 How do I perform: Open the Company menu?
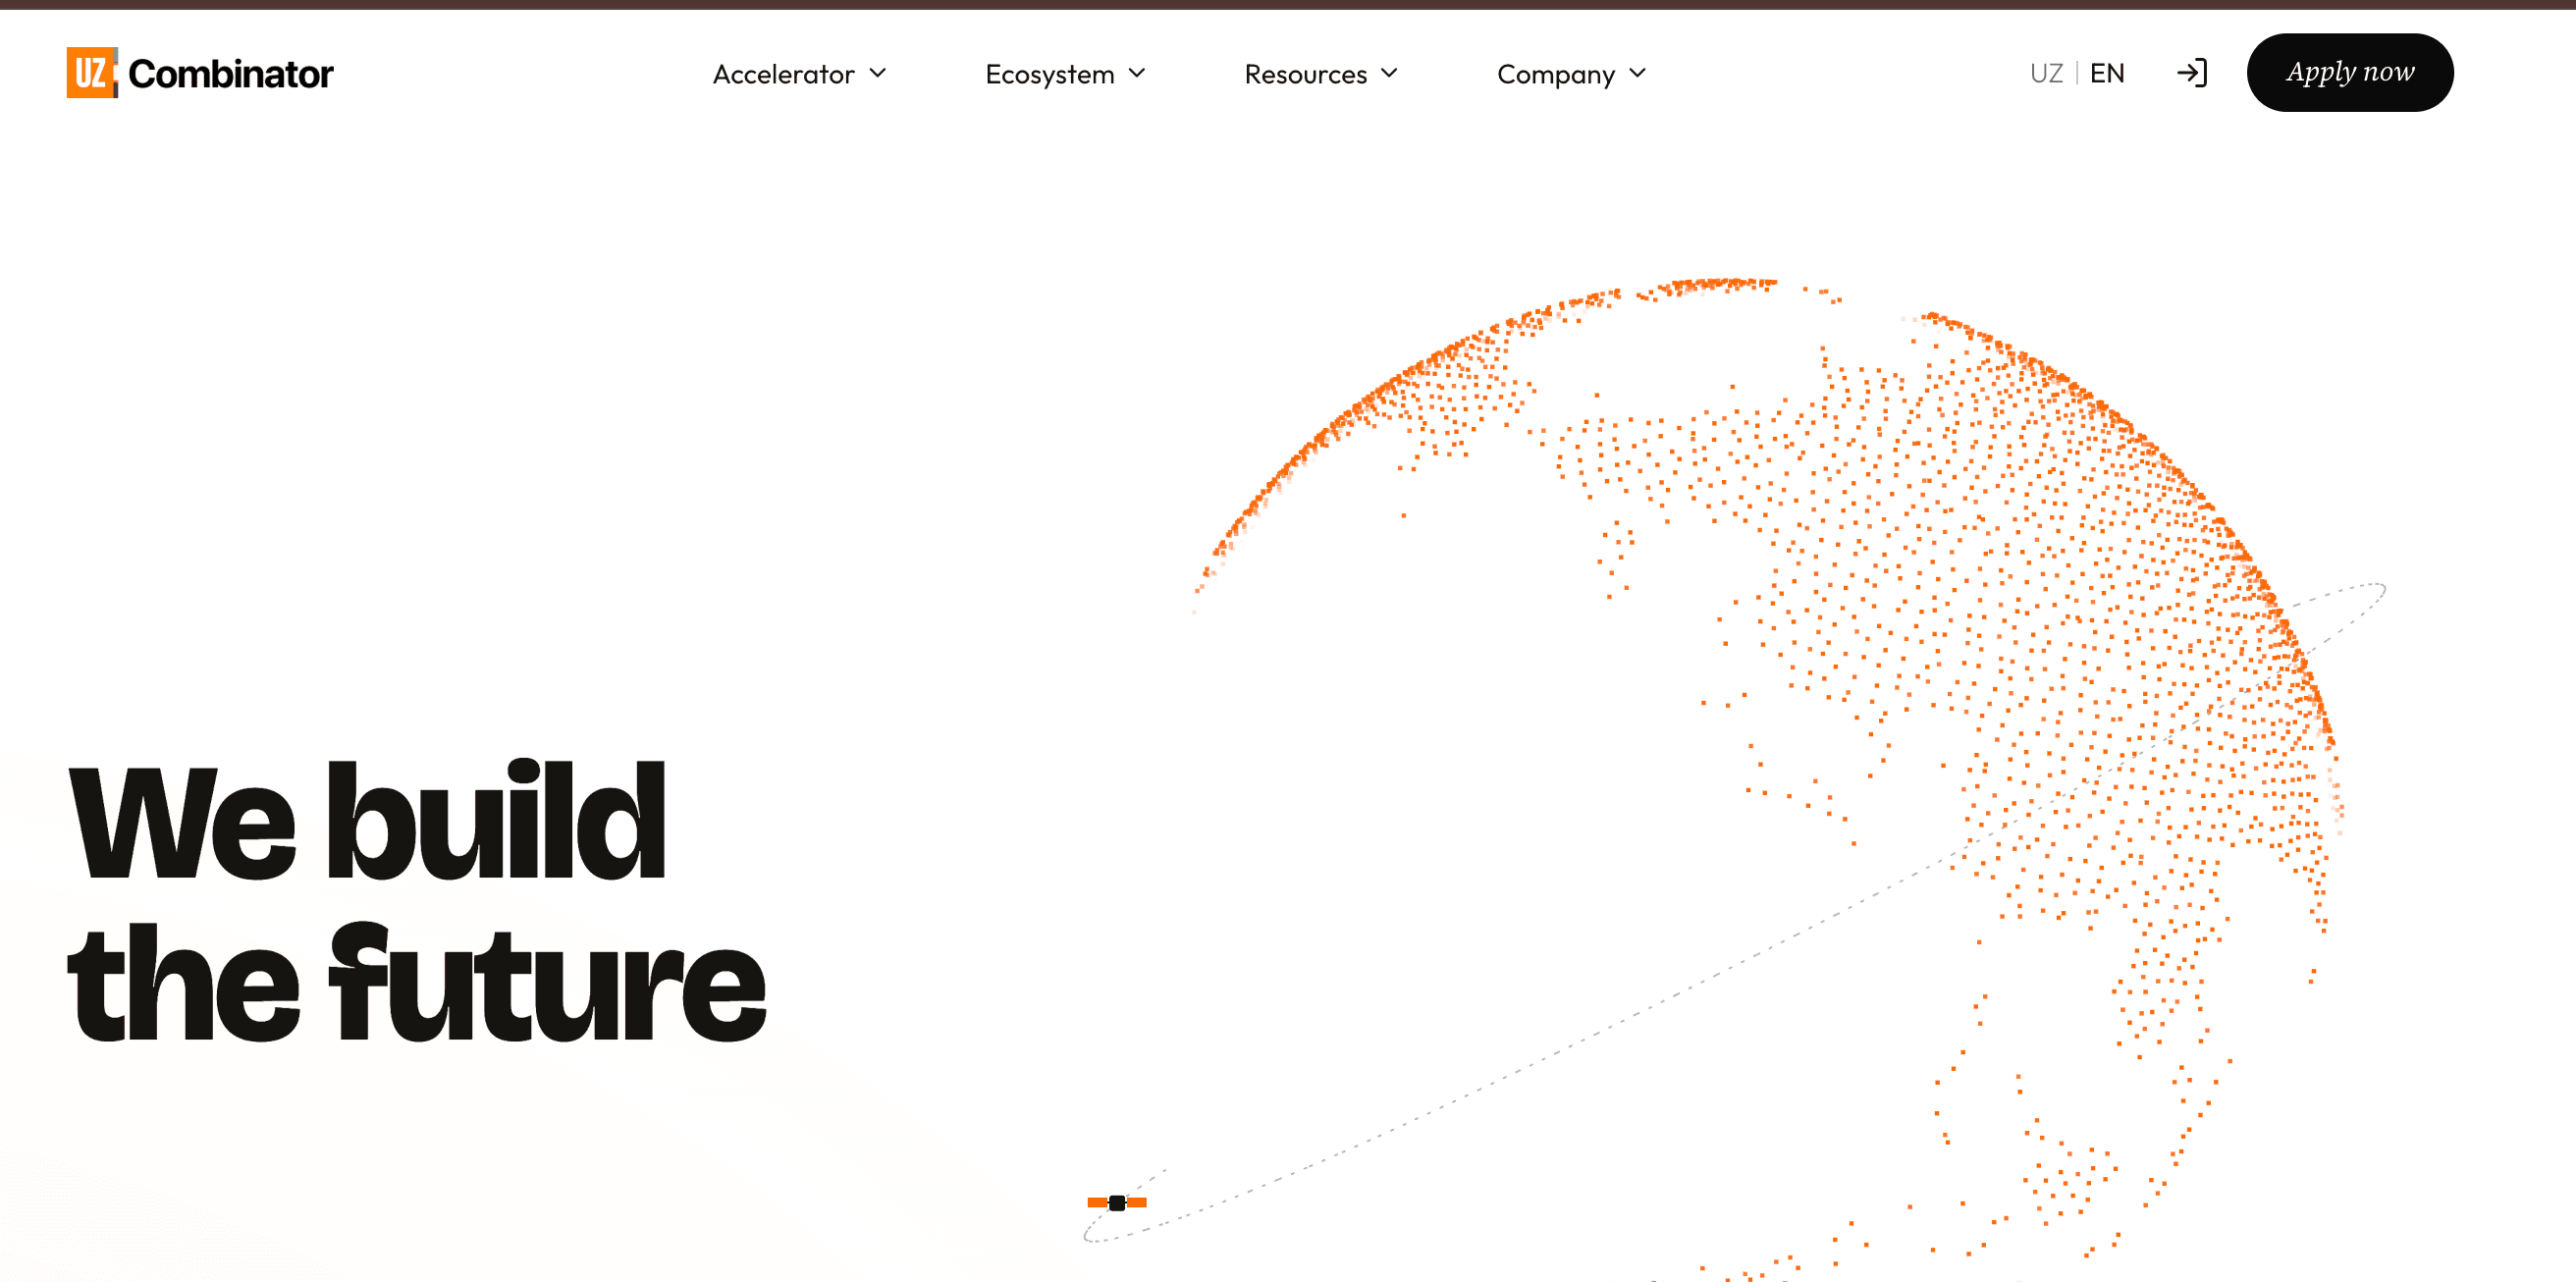1571,74
